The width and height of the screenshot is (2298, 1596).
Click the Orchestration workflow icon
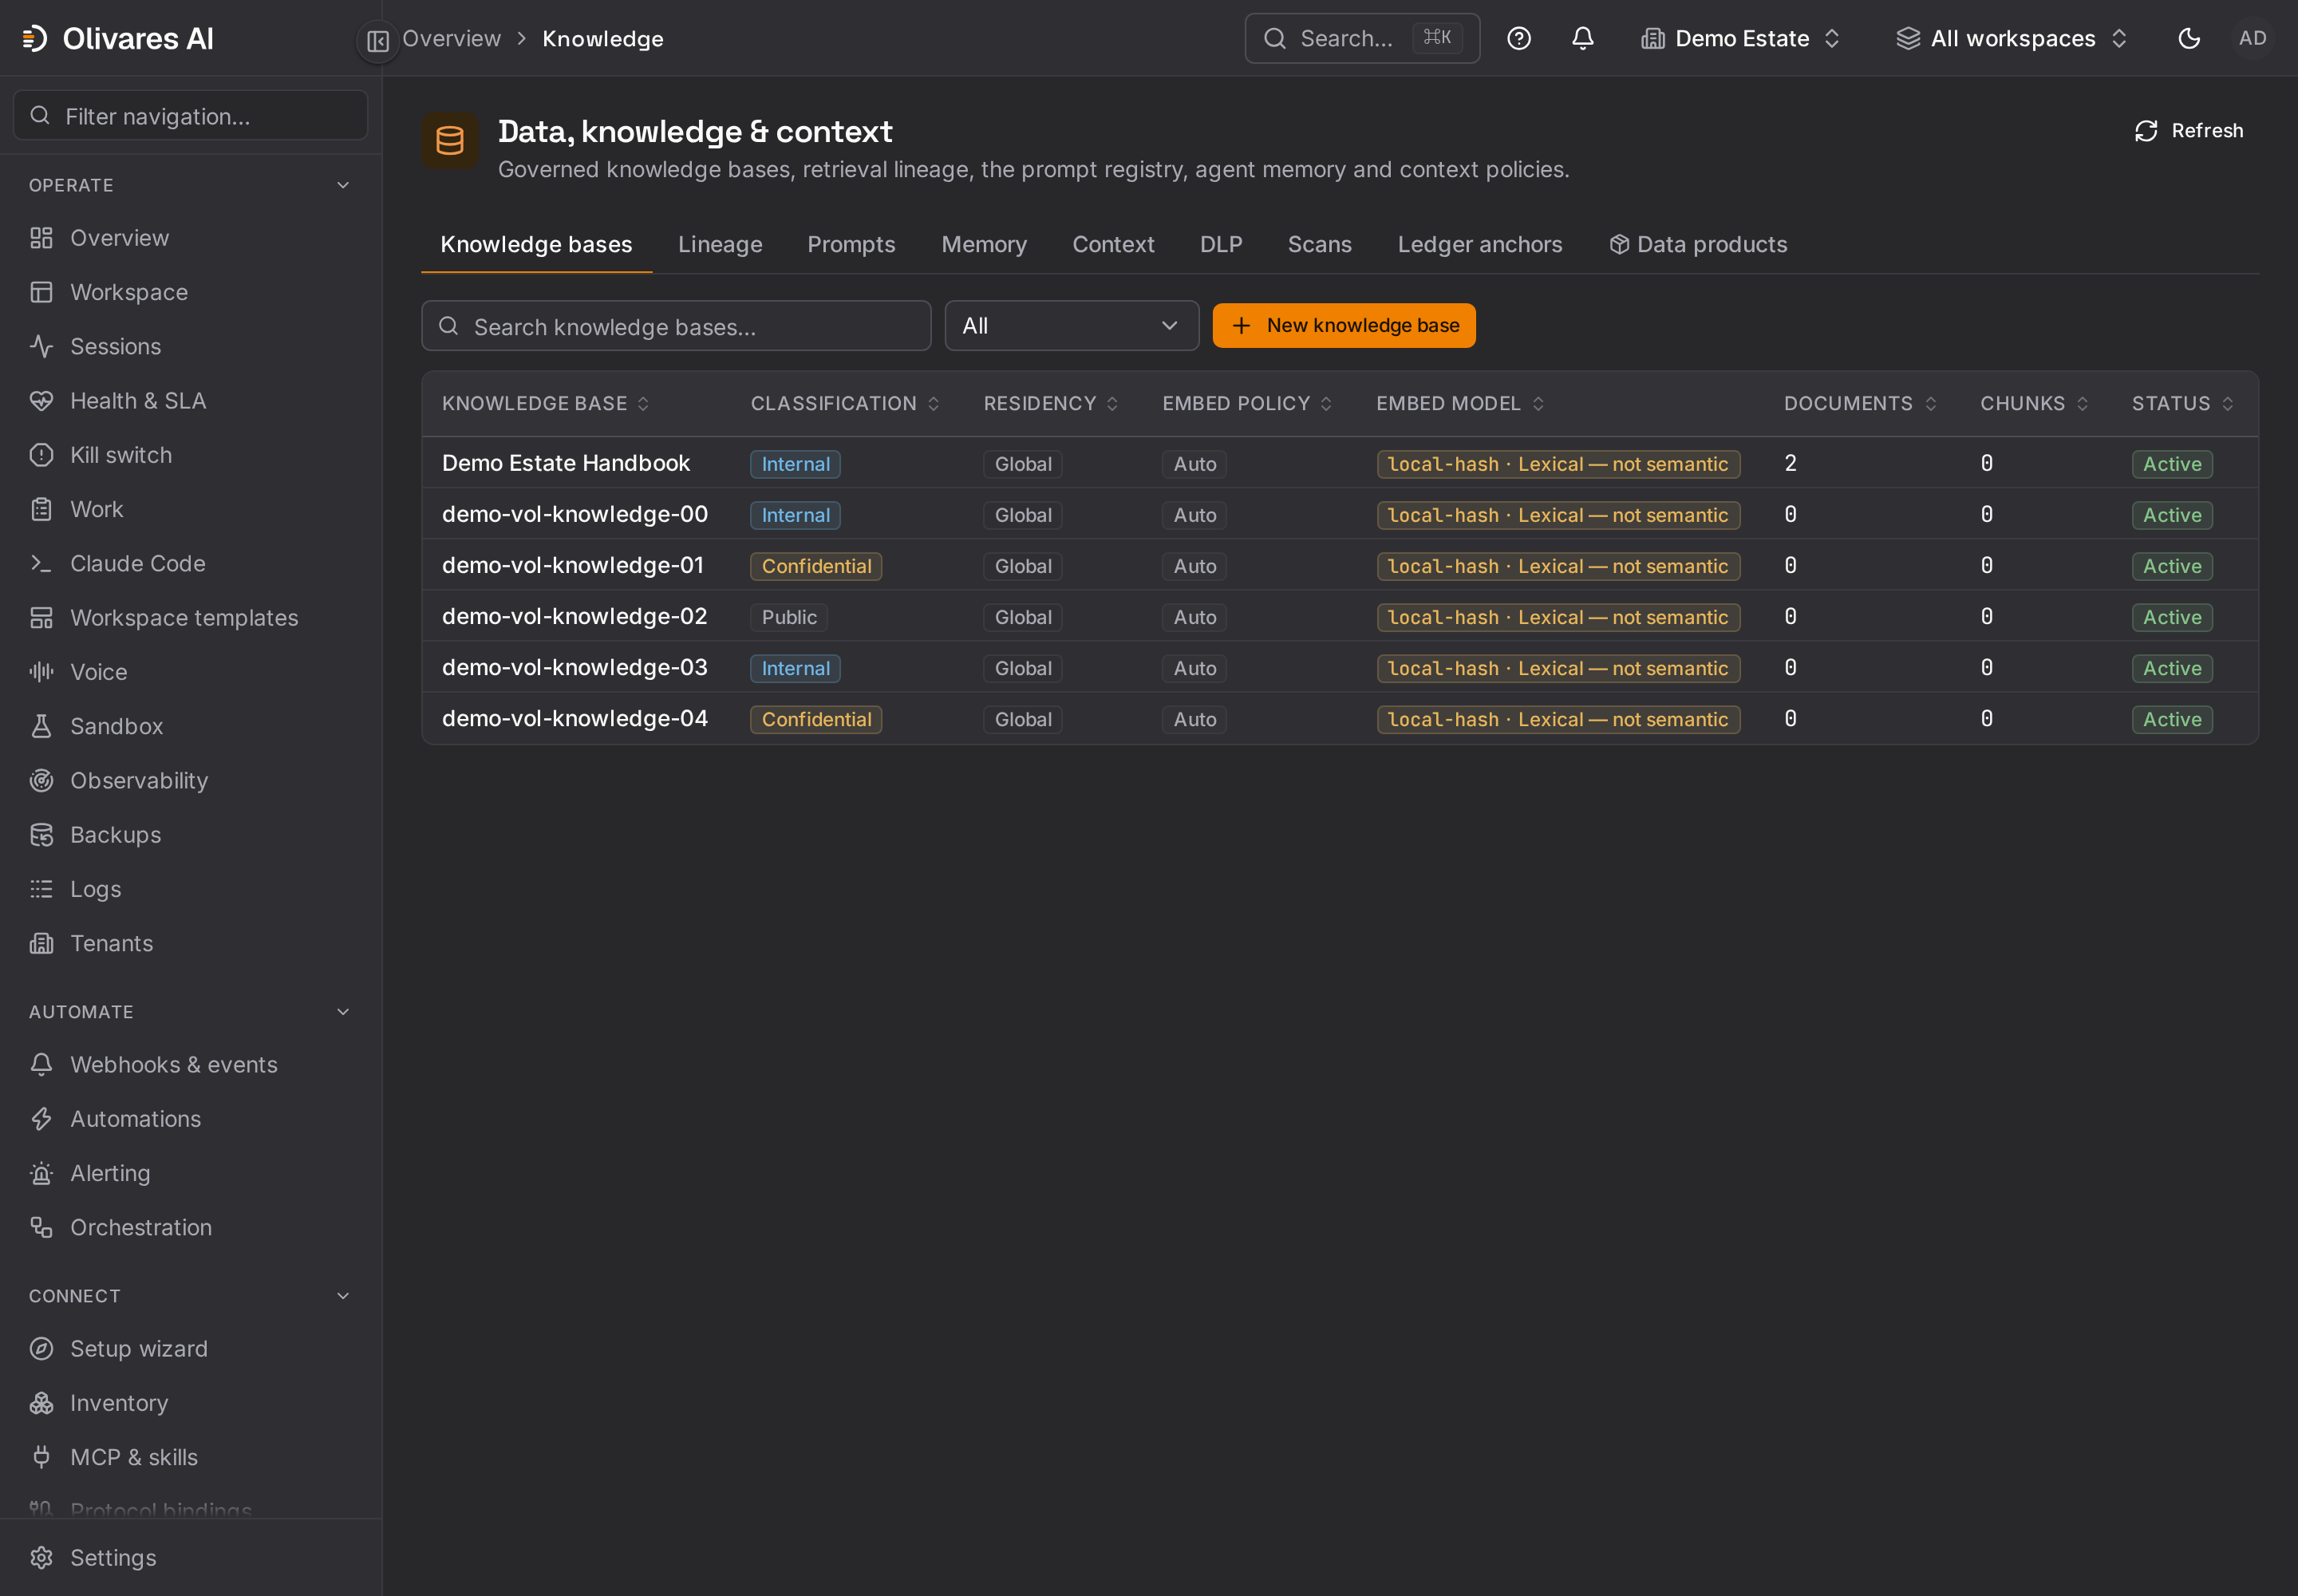[41, 1227]
